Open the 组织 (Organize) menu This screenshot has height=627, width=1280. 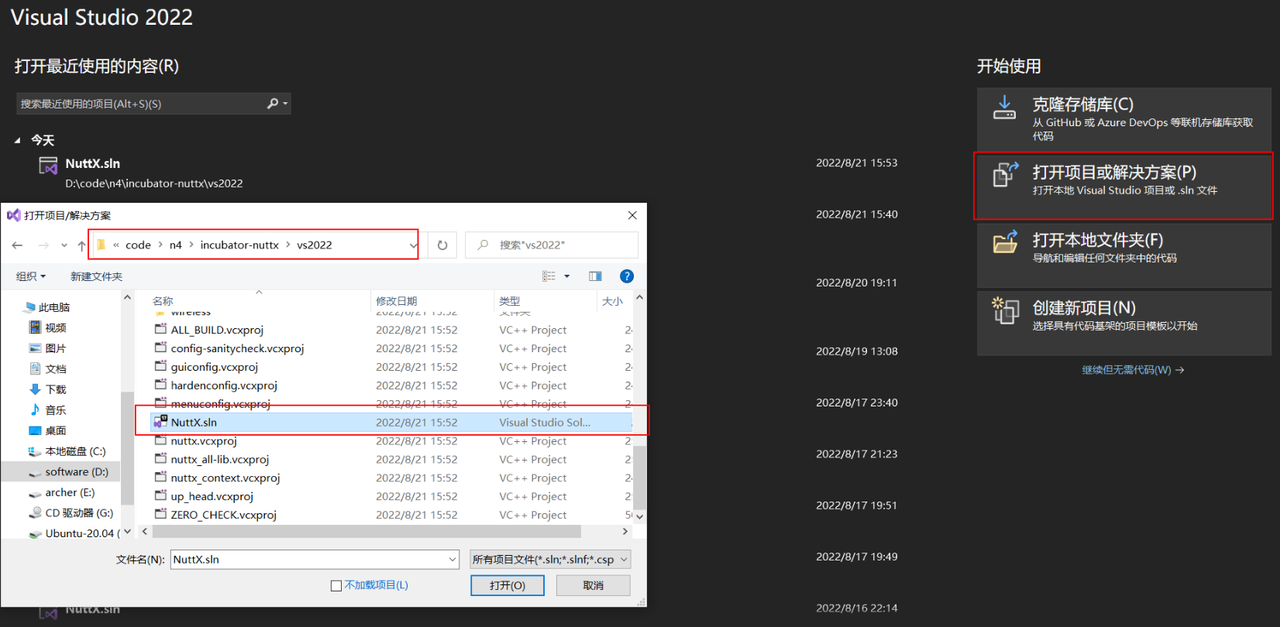30,276
